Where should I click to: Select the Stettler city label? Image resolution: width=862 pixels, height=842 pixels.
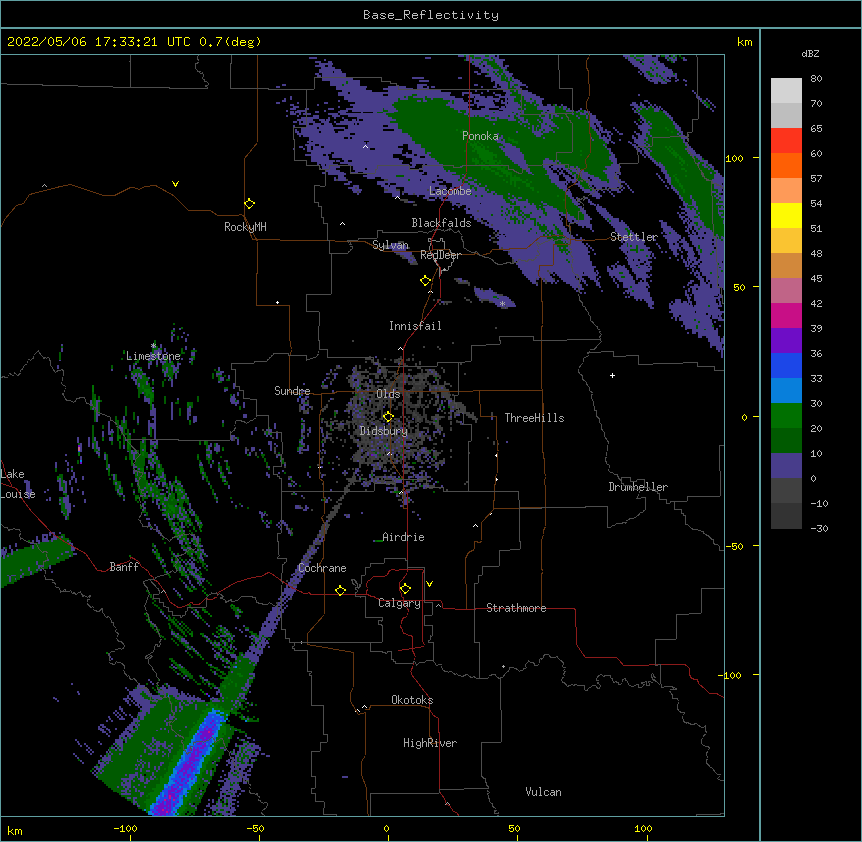coord(634,237)
